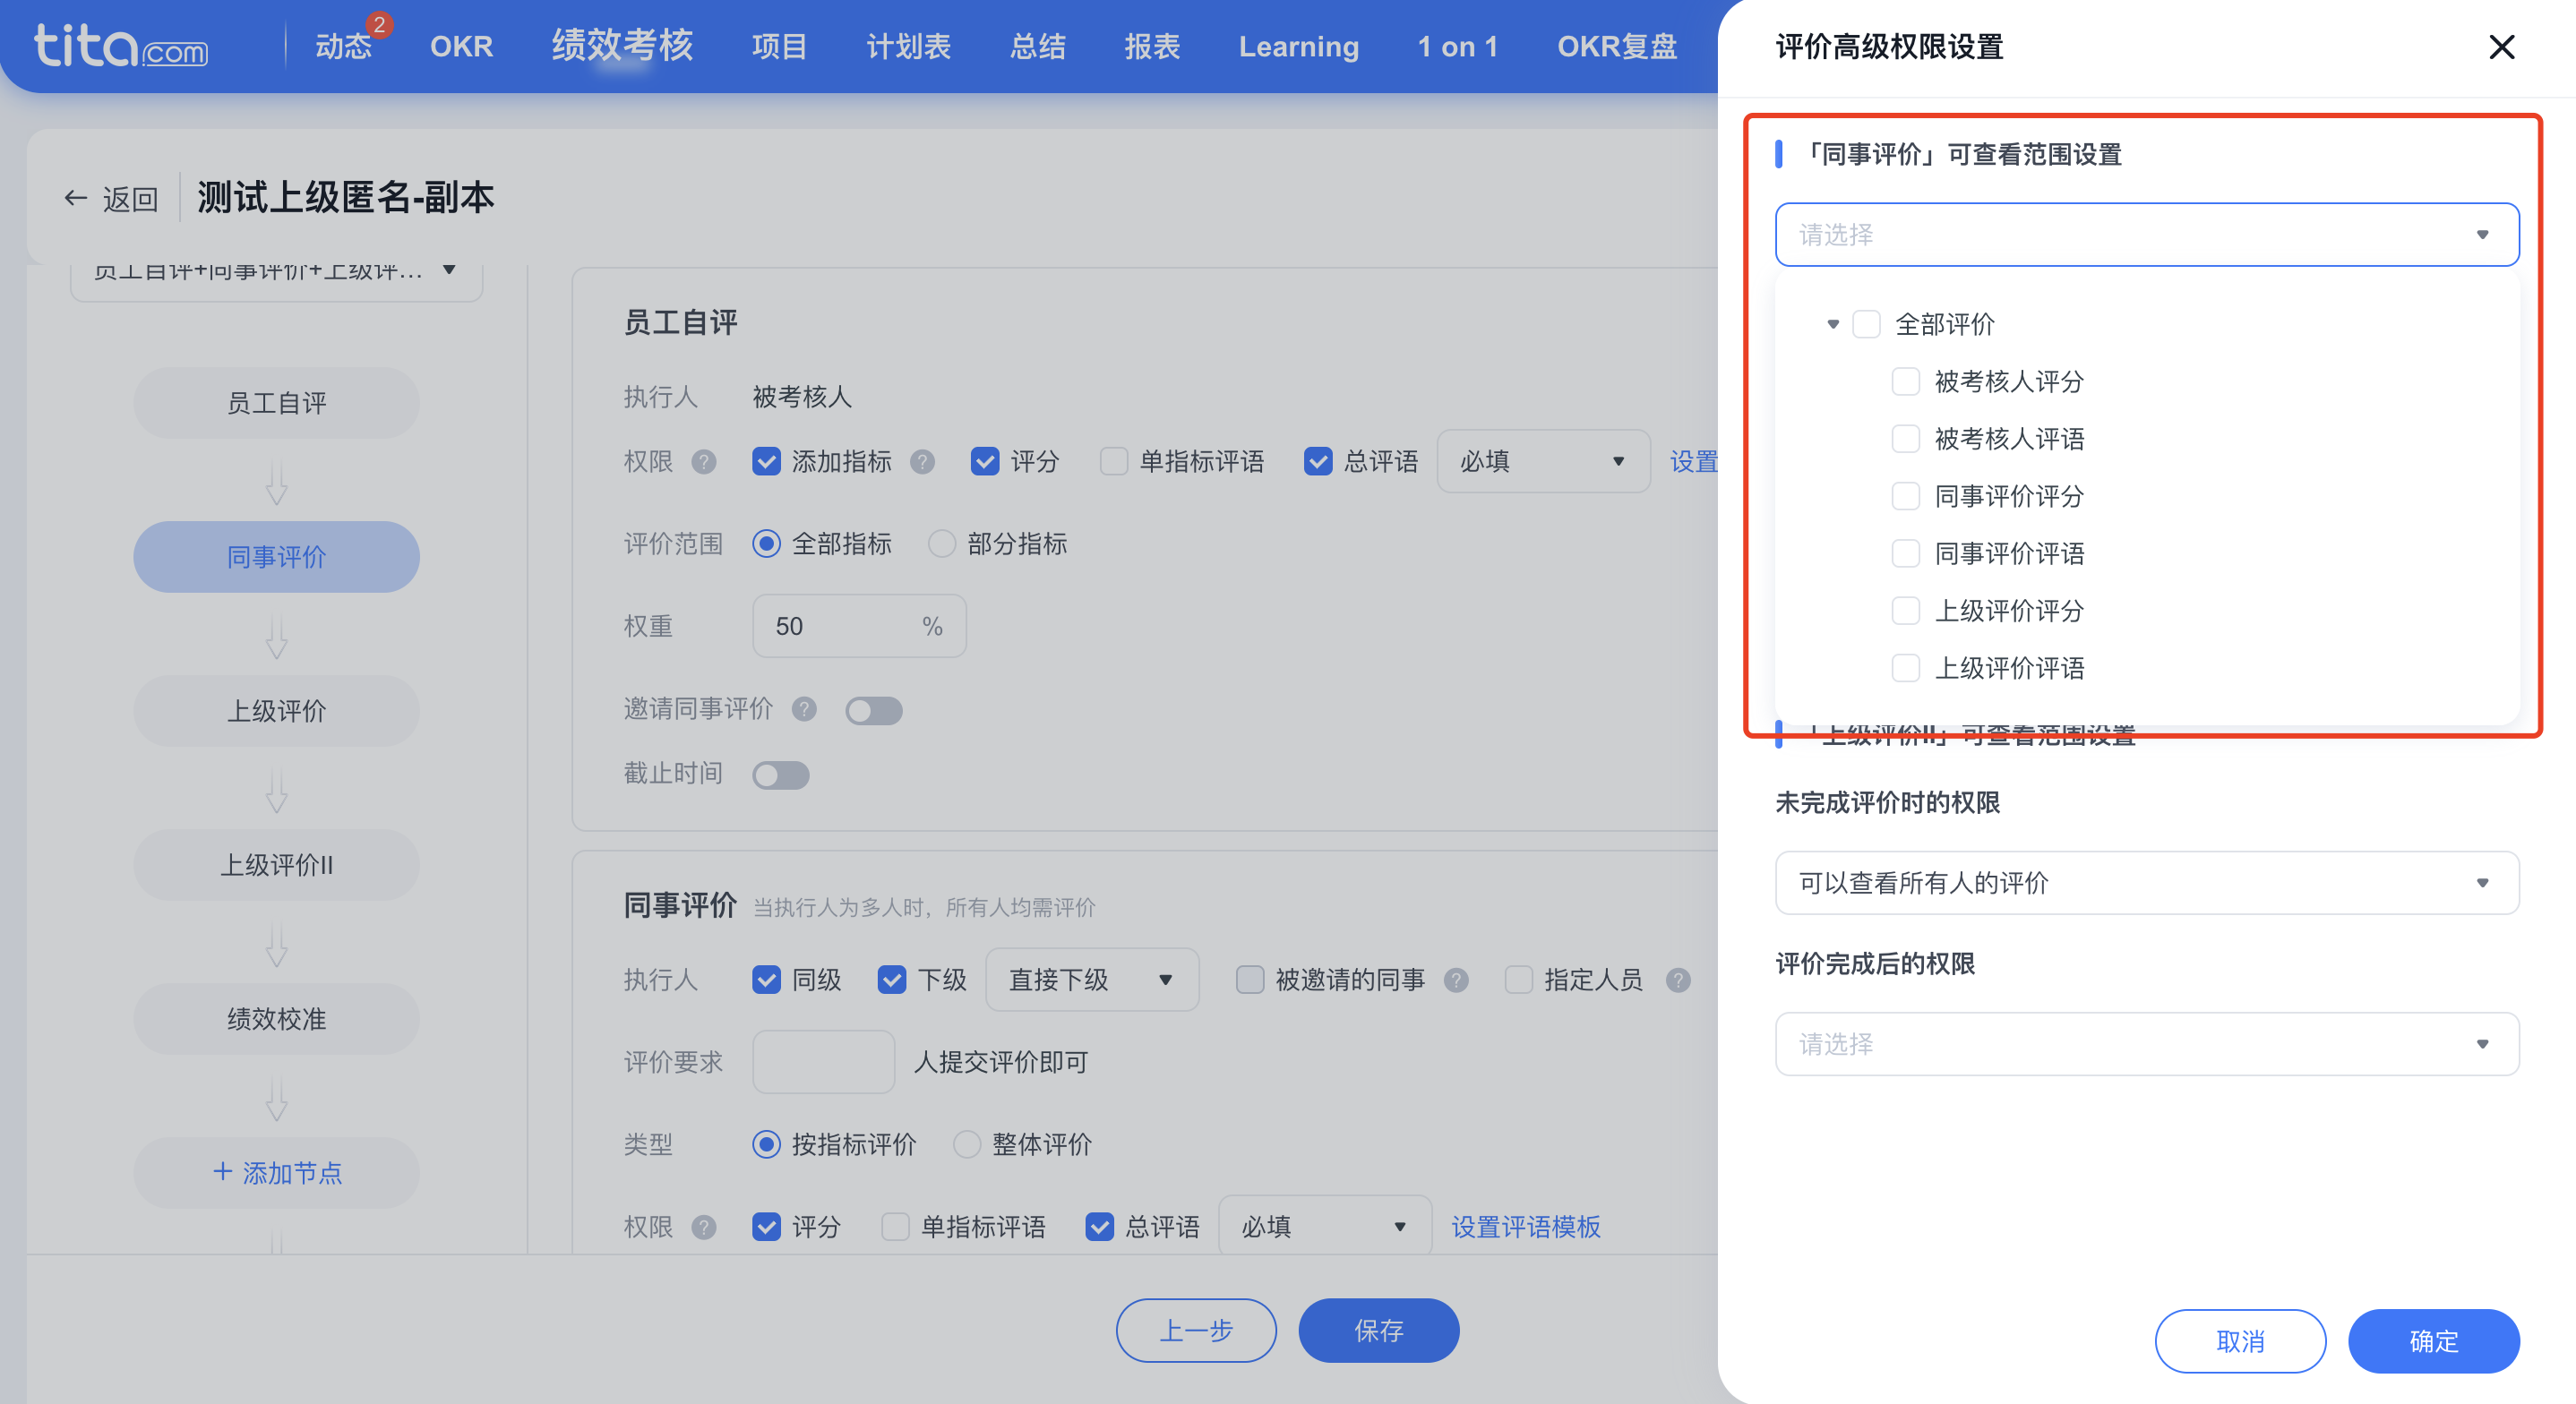
Task: Click the 权重 input field
Action: click(859, 626)
